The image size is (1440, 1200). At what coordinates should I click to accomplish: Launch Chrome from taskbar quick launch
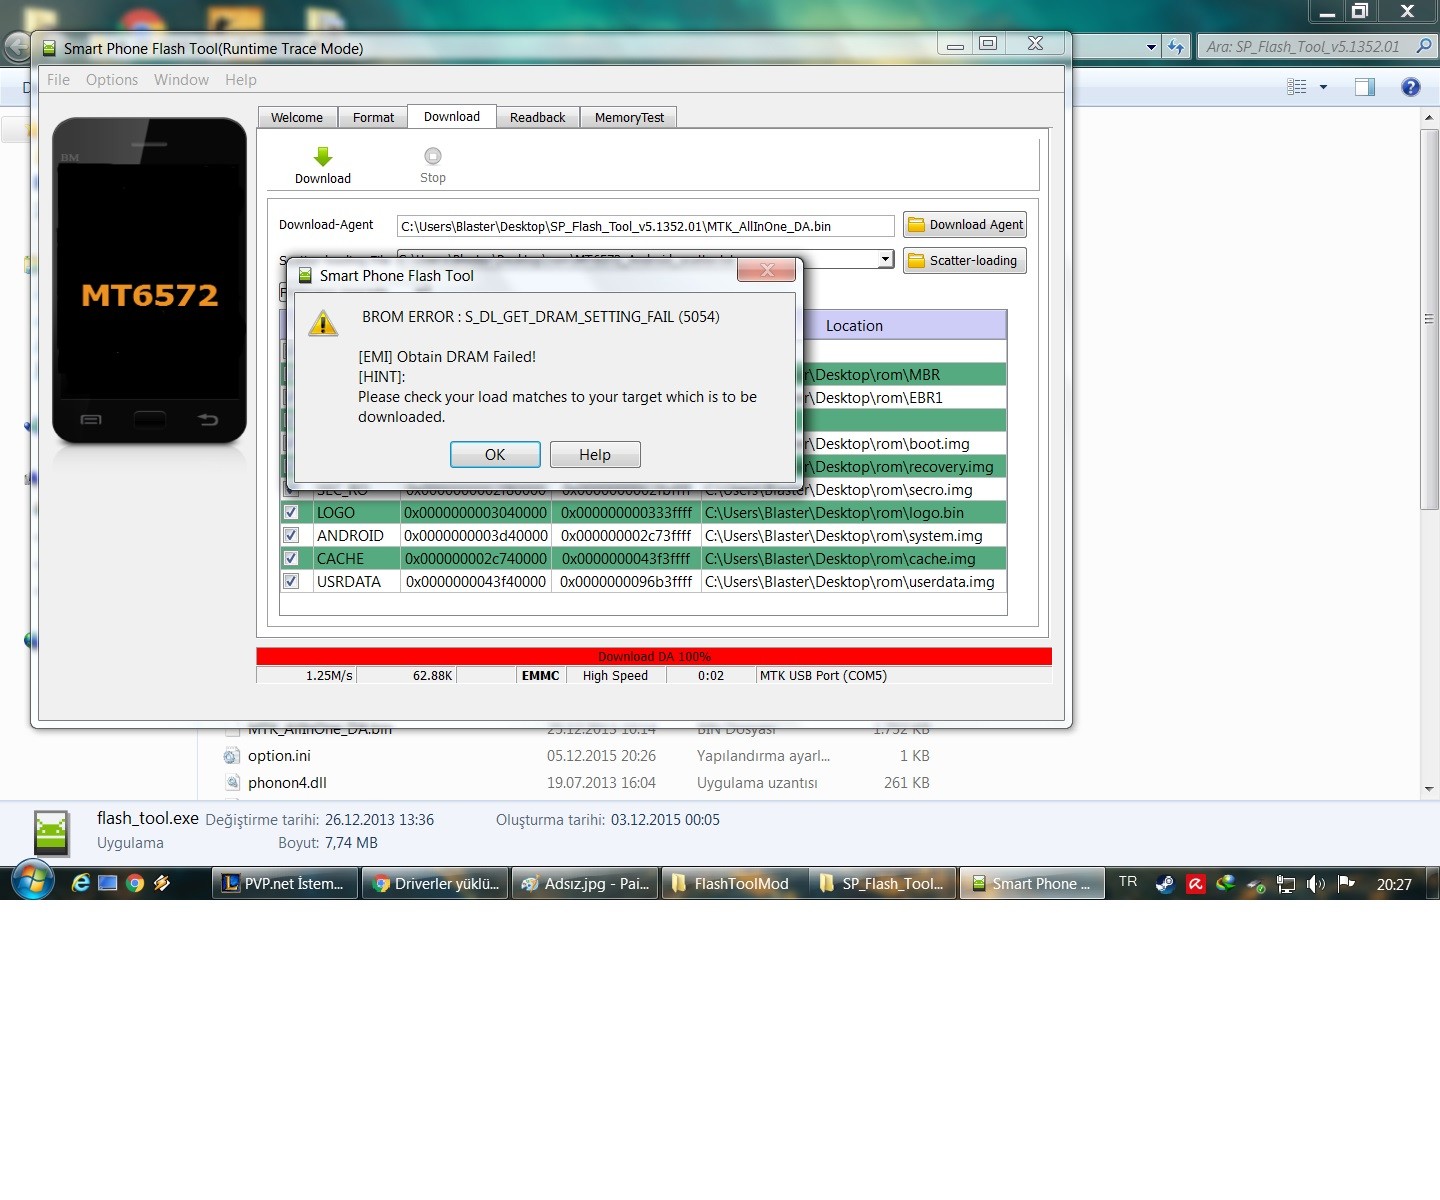135,883
